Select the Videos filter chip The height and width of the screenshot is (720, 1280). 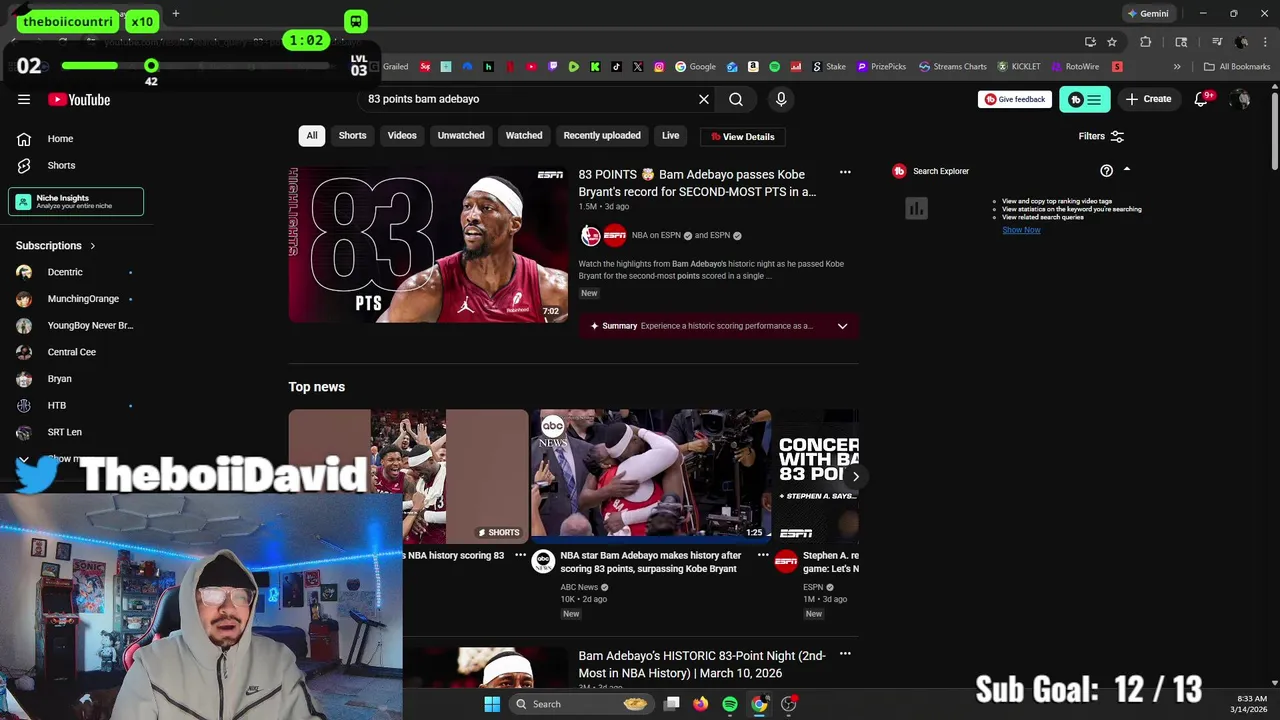[402, 135]
